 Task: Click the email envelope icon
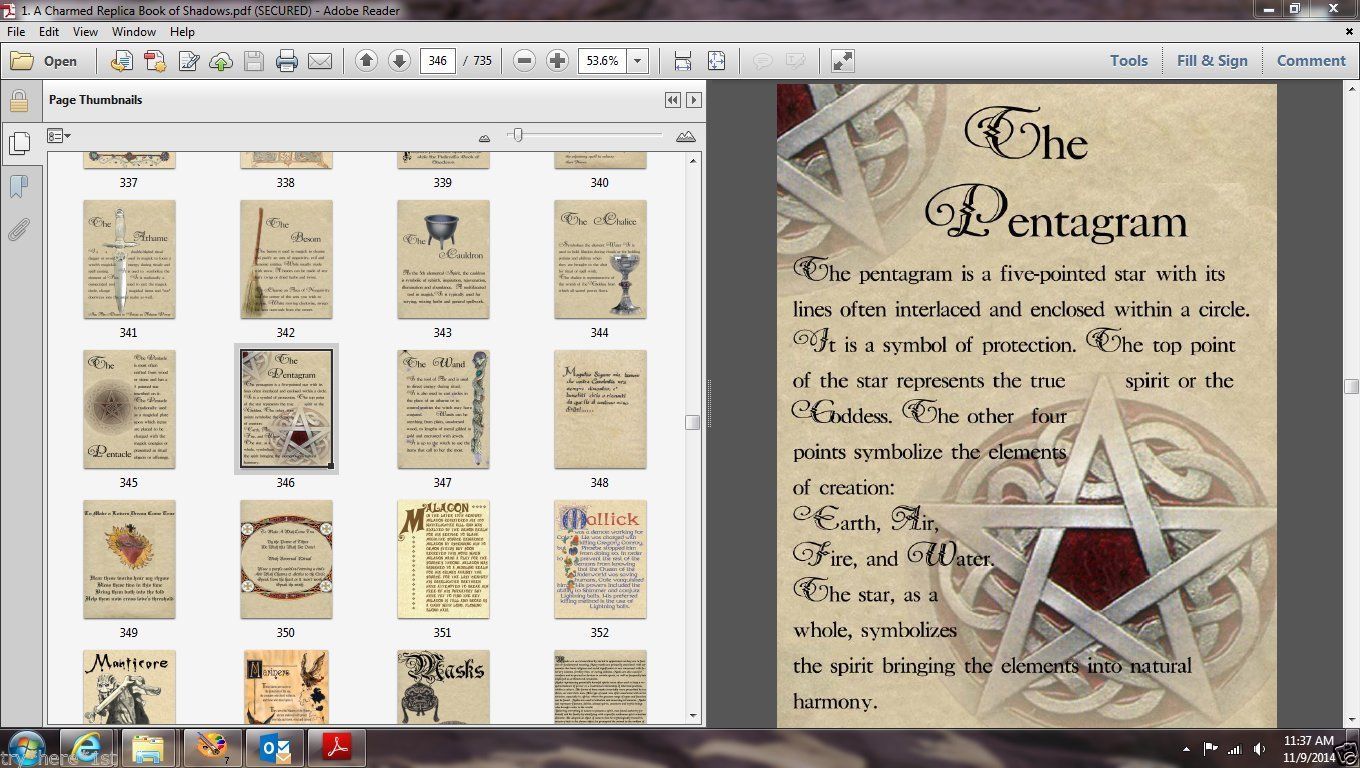click(320, 61)
